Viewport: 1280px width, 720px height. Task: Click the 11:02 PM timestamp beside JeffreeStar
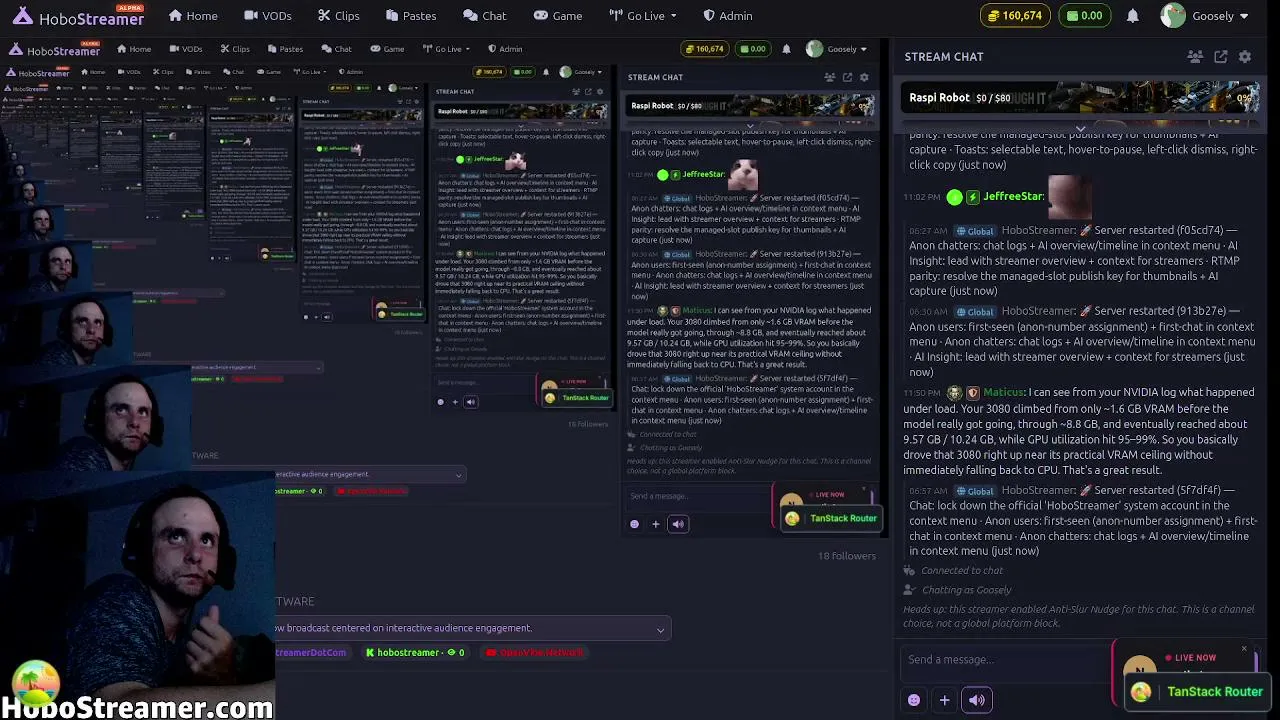[x=922, y=198]
